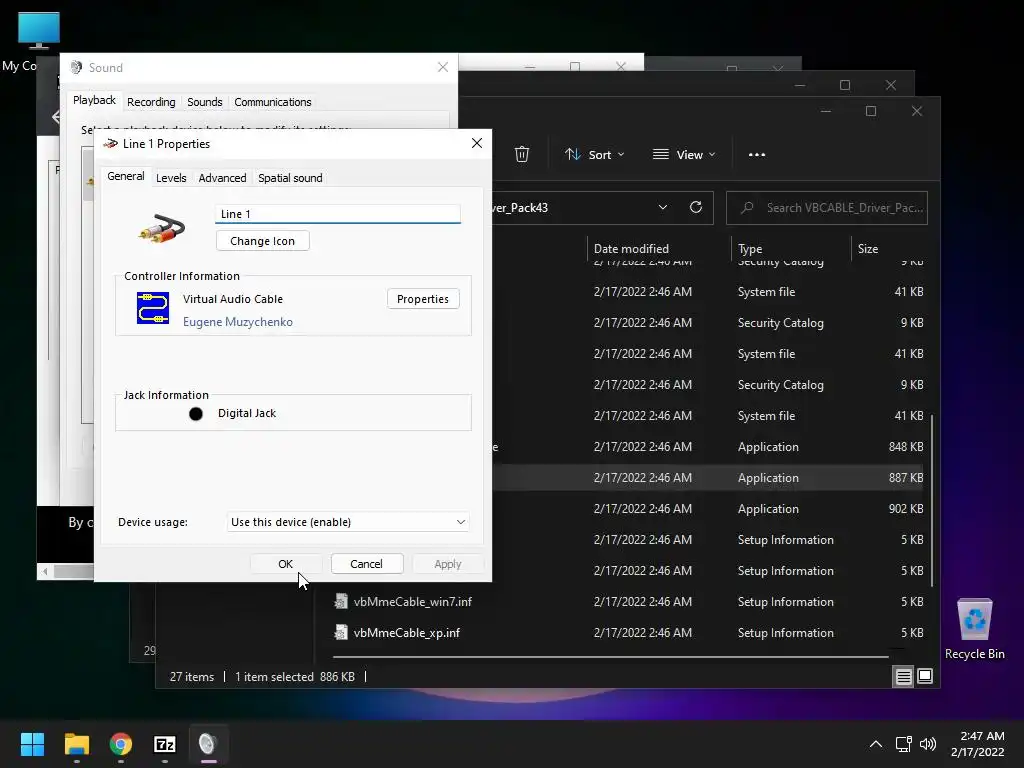Click the volume speaker icon in tray

pos(927,744)
